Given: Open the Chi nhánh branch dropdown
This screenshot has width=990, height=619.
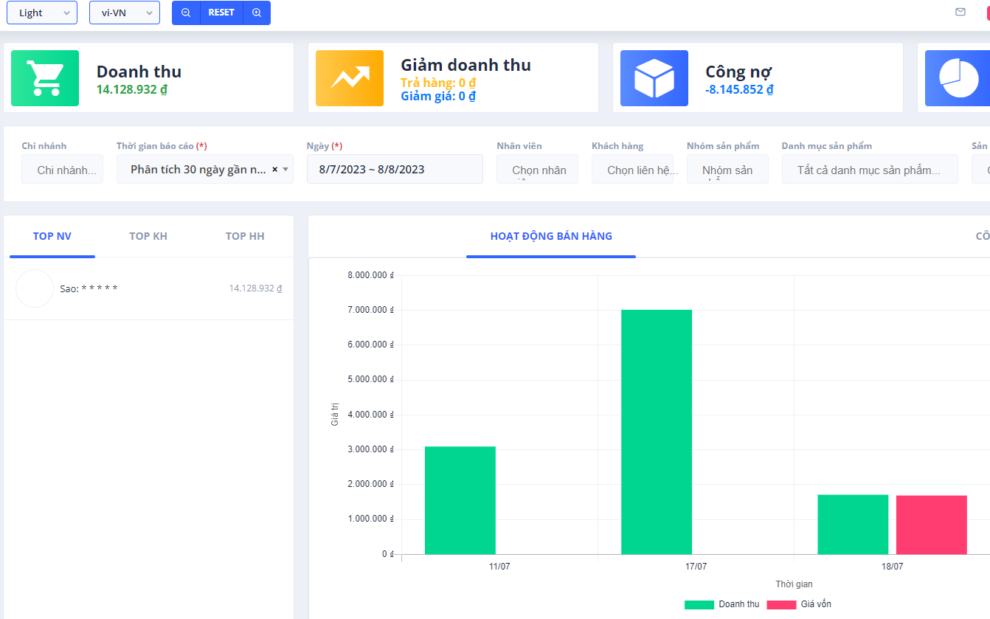Looking at the screenshot, I should point(62,170).
